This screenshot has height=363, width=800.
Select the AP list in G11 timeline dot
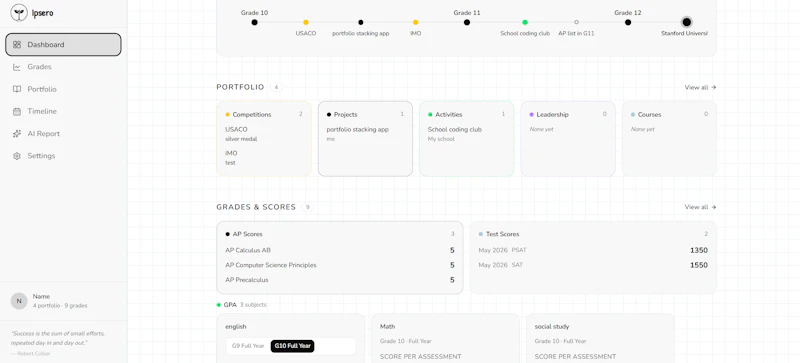pos(577,22)
